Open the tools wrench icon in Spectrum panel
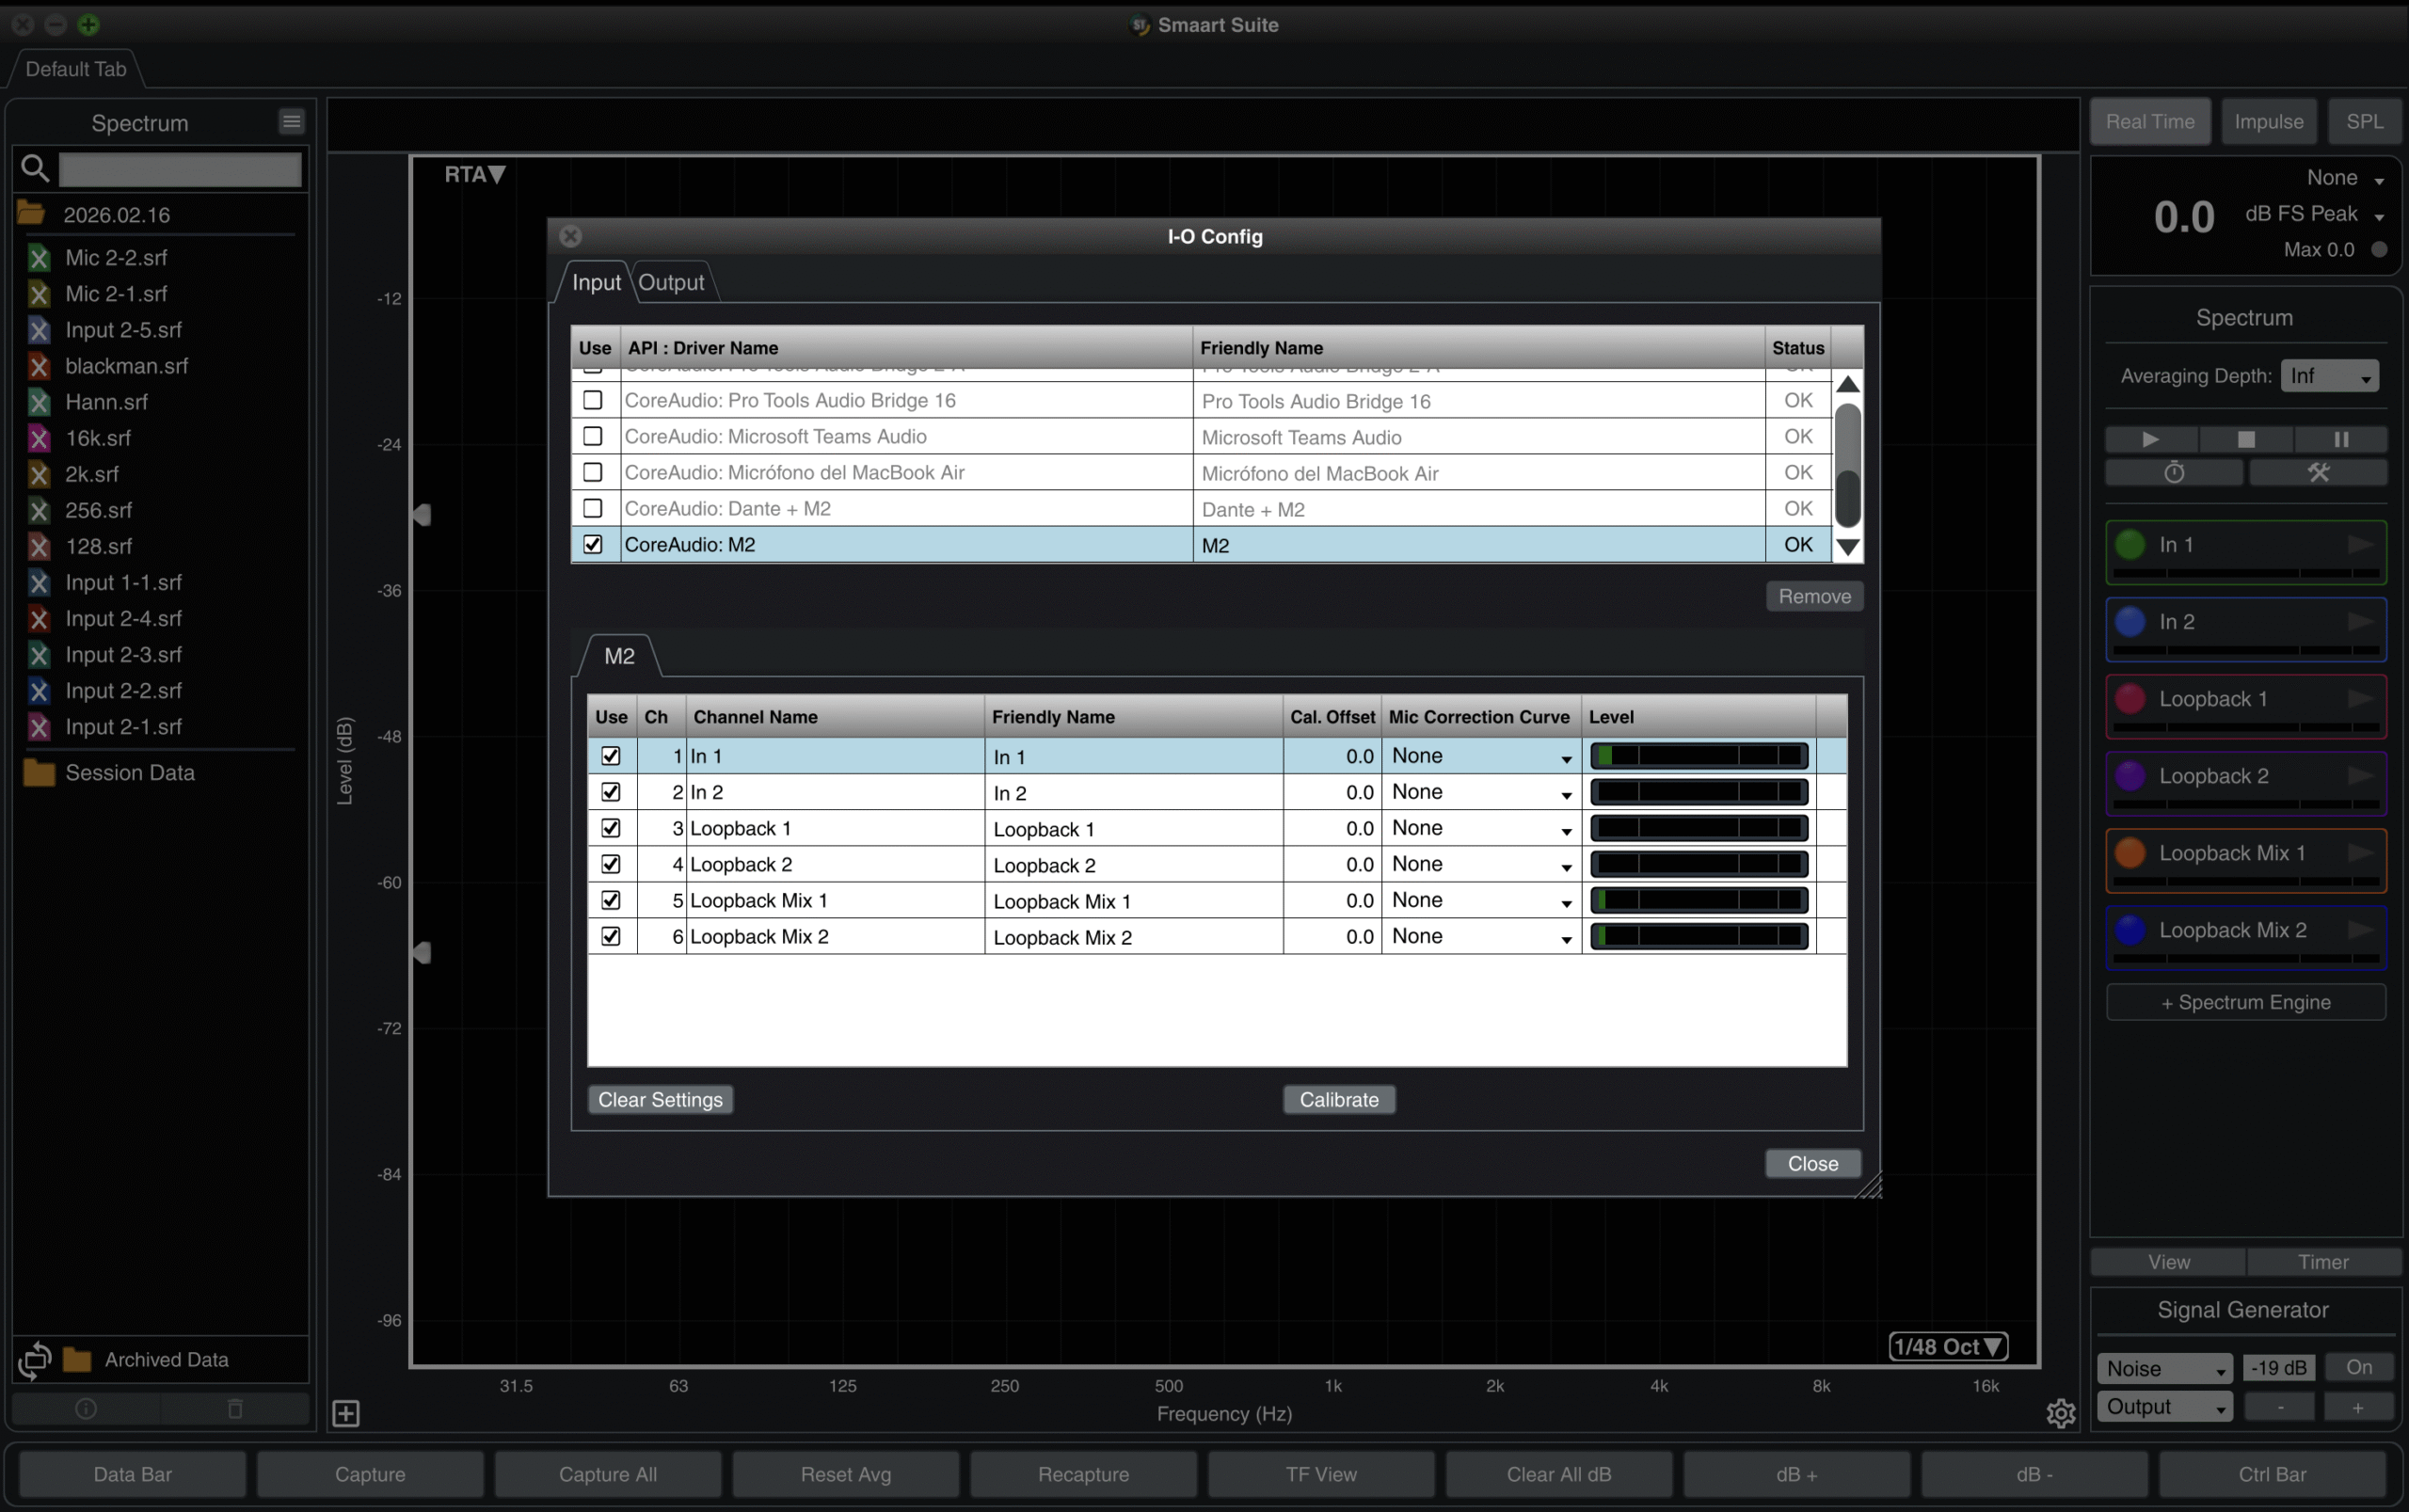Screen dimensions: 2409x1512 tap(2318, 472)
